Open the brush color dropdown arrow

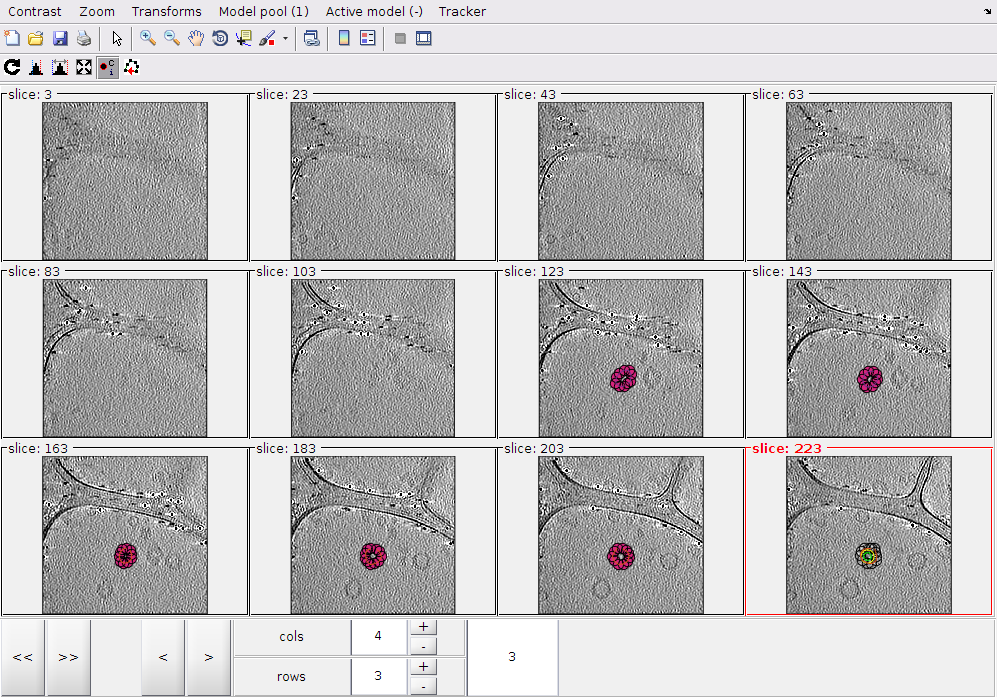pyautogui.click(x=285, y=39)
